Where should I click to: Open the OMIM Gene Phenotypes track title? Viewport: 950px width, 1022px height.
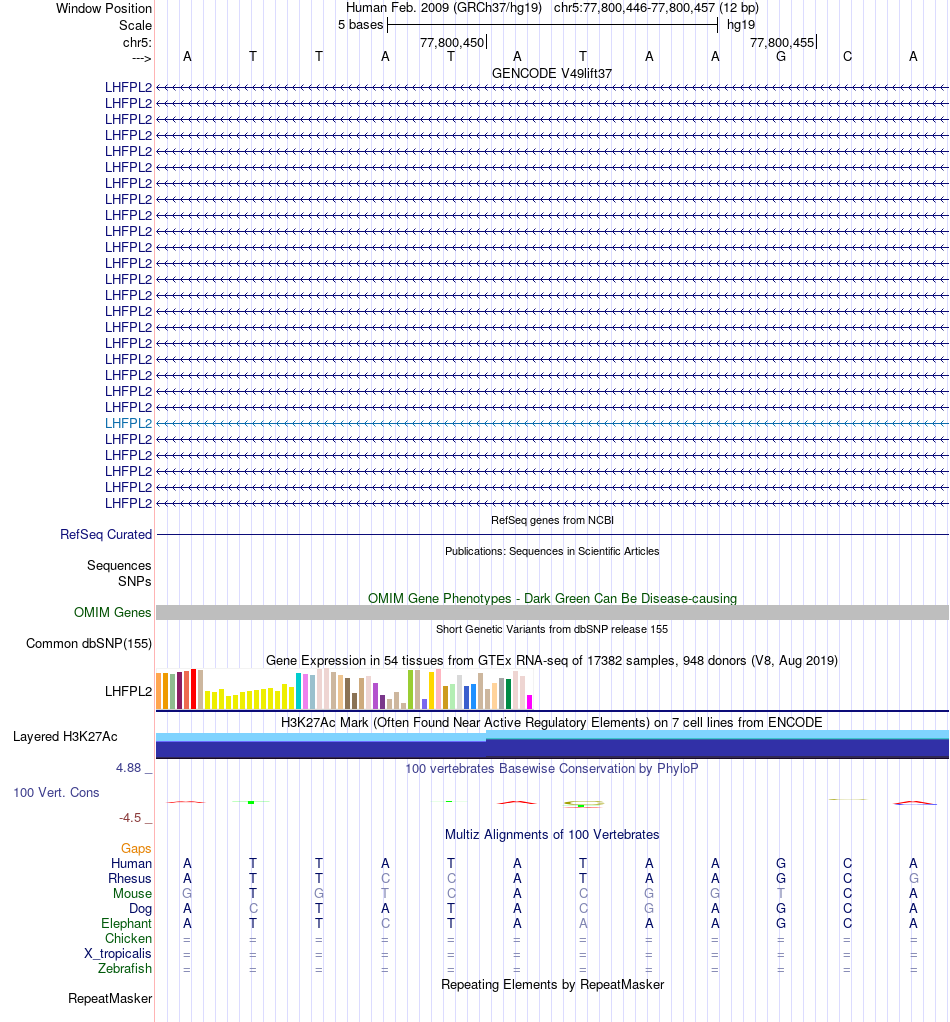click(552, 598)
